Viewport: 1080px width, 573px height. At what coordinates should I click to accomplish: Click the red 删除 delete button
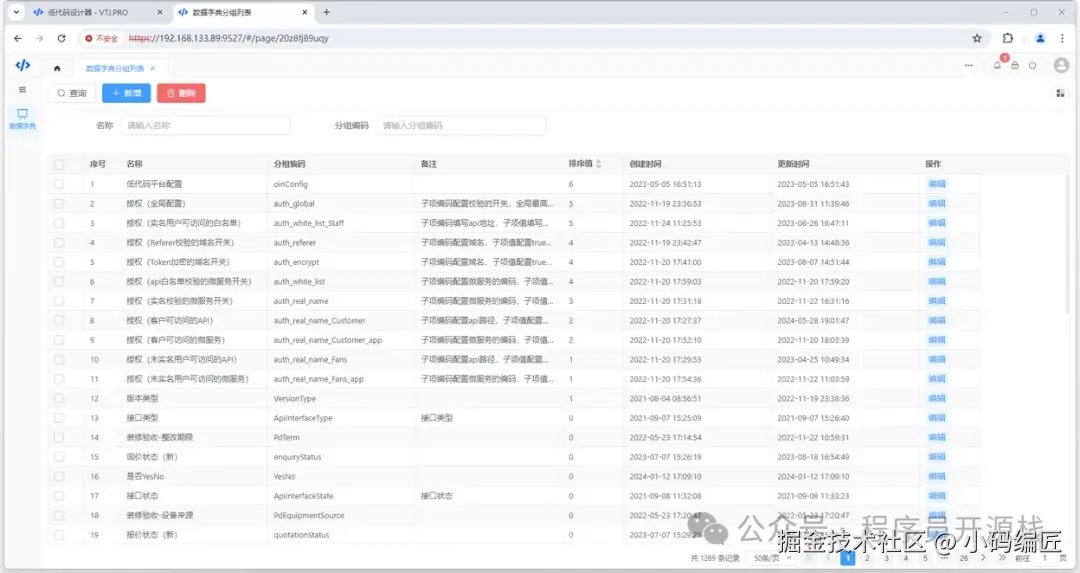[x=181, y=93]
